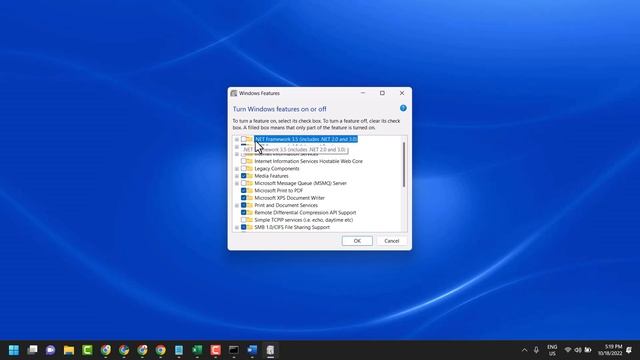640x360 pixels.
Task: Click folder icon beside SMB 1.0/CIFS File Sharing Support
Action: [x=250, y=227]
